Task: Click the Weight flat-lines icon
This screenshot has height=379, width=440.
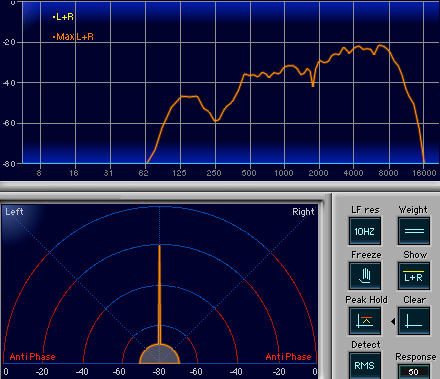Action: (x=414, y=231)
